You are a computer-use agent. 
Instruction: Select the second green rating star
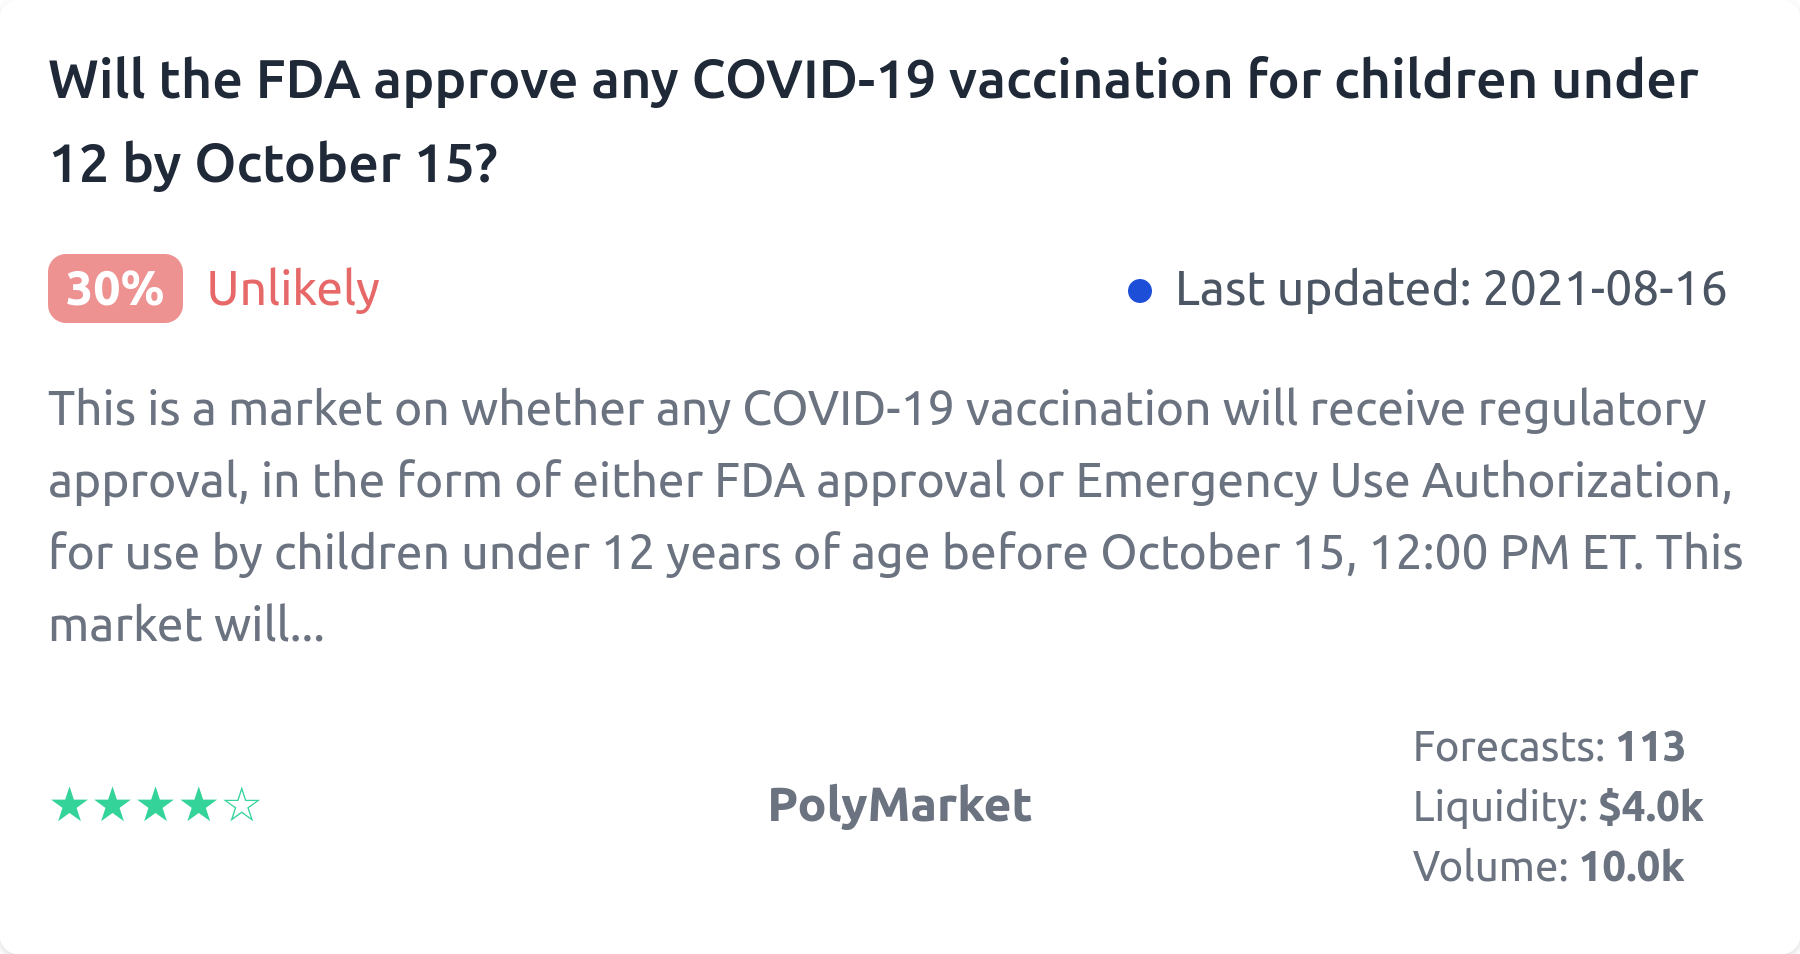(112, 805)
